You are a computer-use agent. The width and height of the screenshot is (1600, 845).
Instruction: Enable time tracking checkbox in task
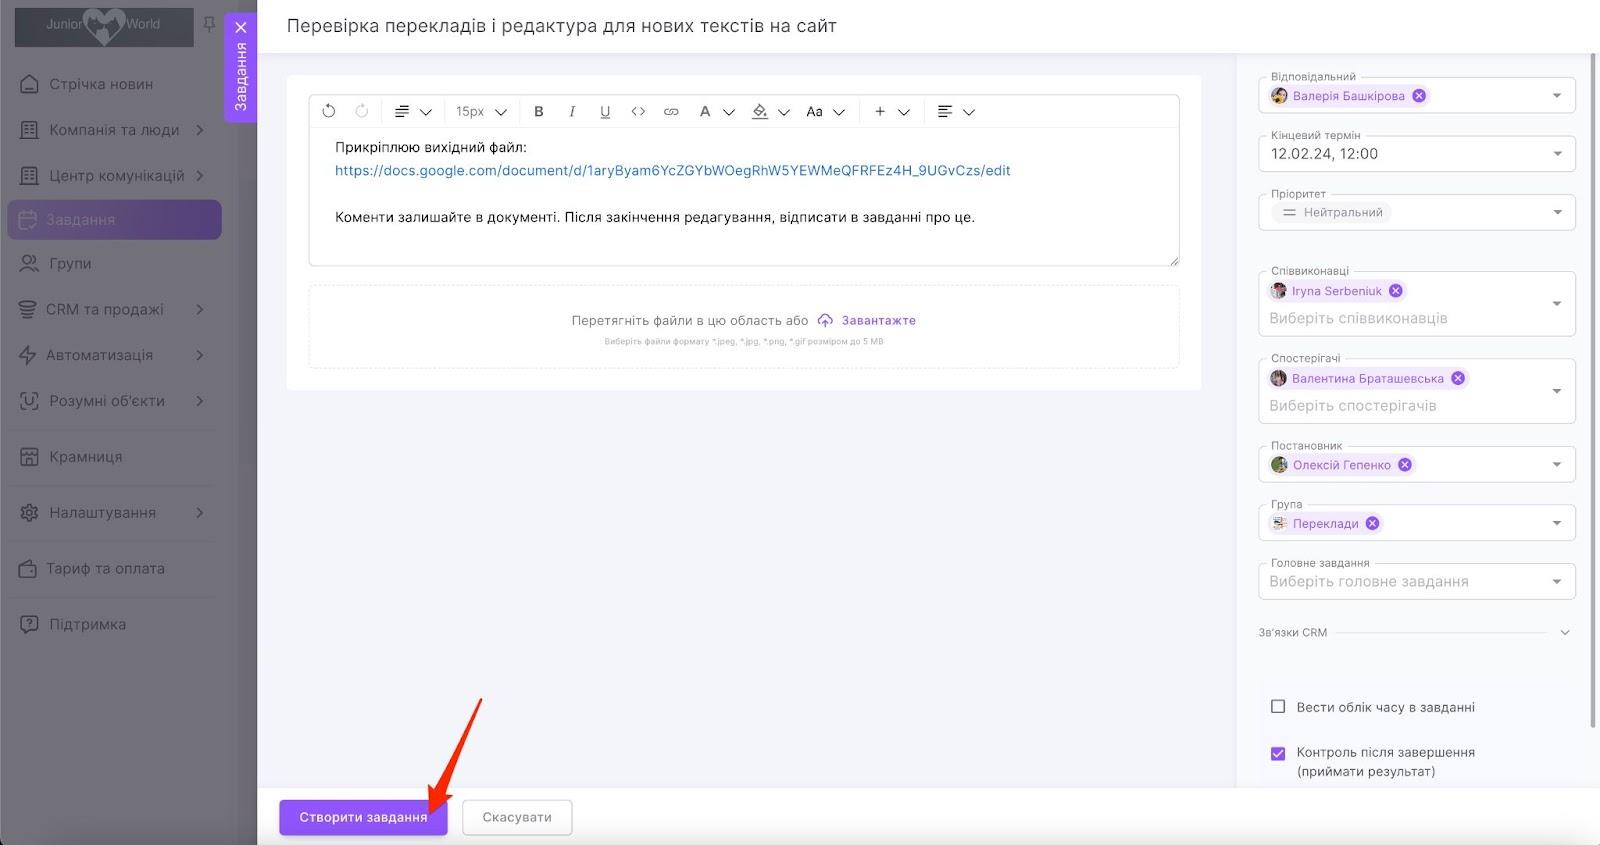coord(1278,707)
